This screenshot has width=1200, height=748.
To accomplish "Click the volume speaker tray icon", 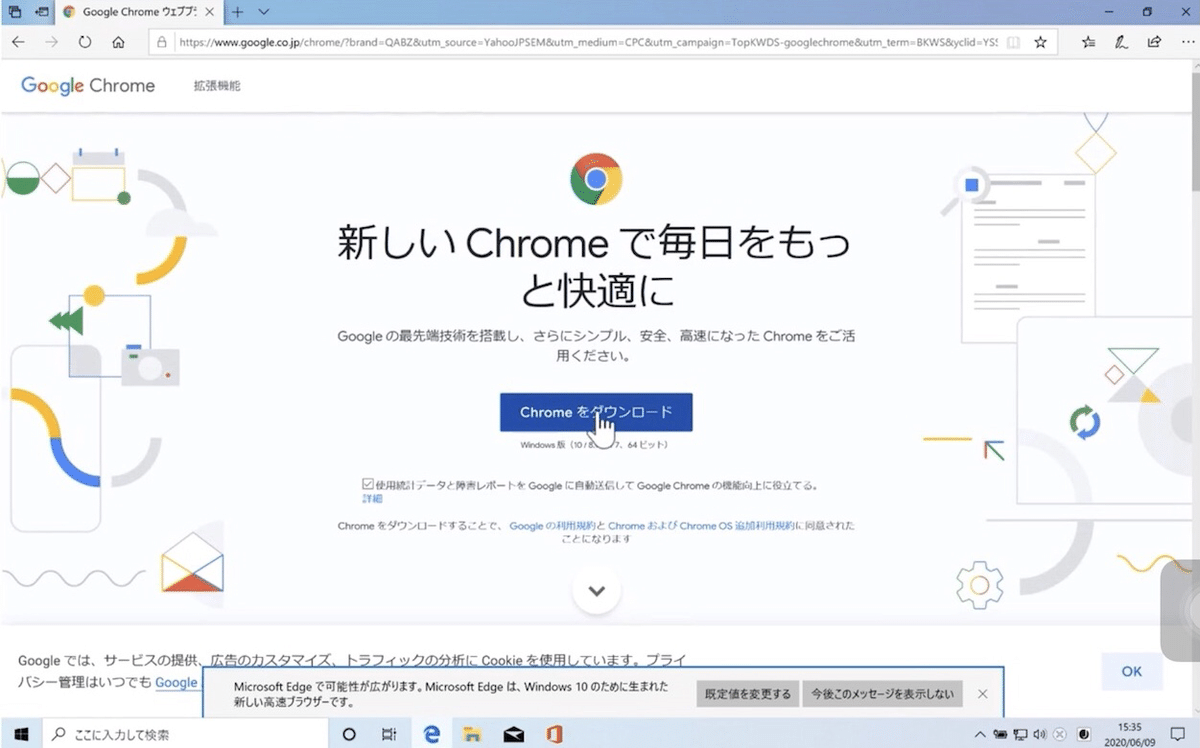I will (1042, 734).
